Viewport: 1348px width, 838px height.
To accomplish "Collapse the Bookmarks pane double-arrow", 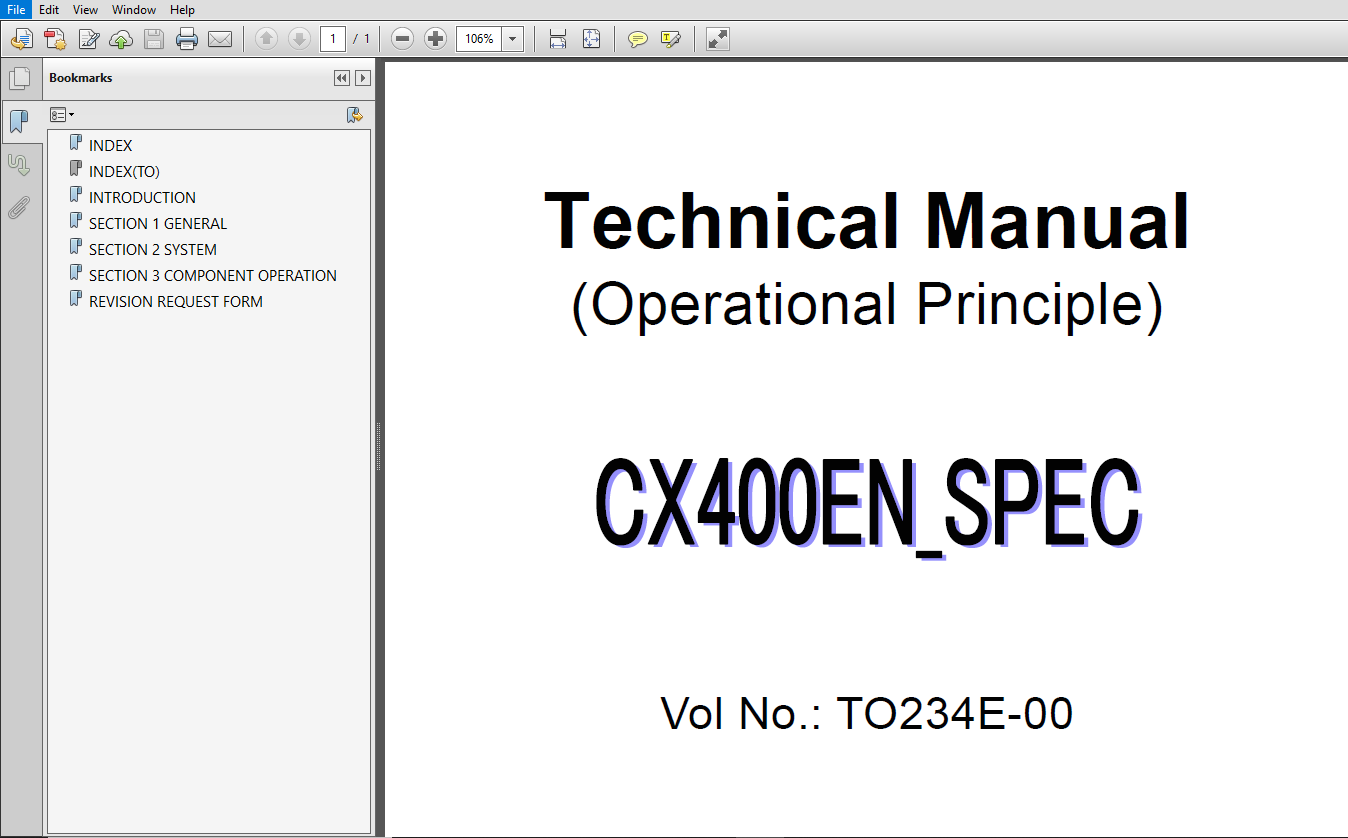I will (342, 78).
